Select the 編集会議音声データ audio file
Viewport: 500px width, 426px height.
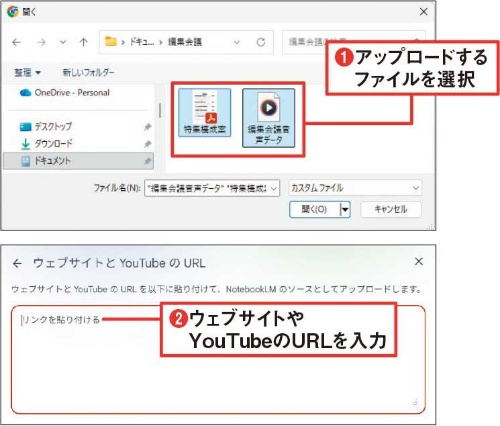[268, 118]
